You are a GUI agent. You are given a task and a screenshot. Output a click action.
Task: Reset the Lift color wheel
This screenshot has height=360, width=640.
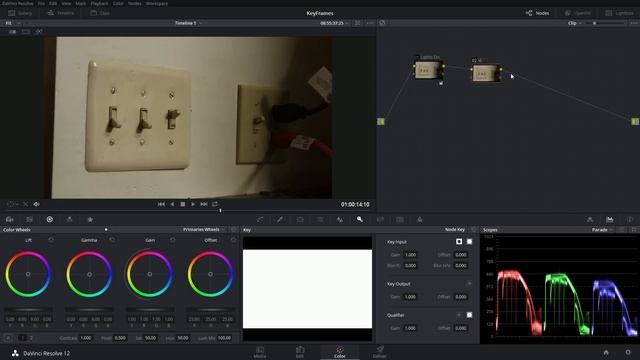click(x=51, y=240)
